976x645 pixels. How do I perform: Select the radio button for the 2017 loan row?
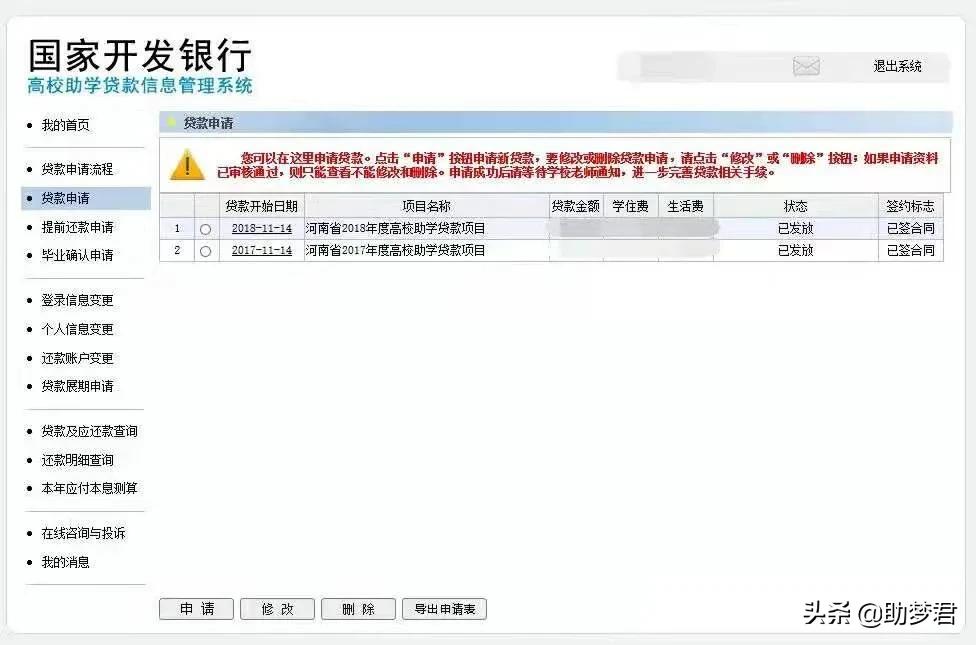coord(205,251)
